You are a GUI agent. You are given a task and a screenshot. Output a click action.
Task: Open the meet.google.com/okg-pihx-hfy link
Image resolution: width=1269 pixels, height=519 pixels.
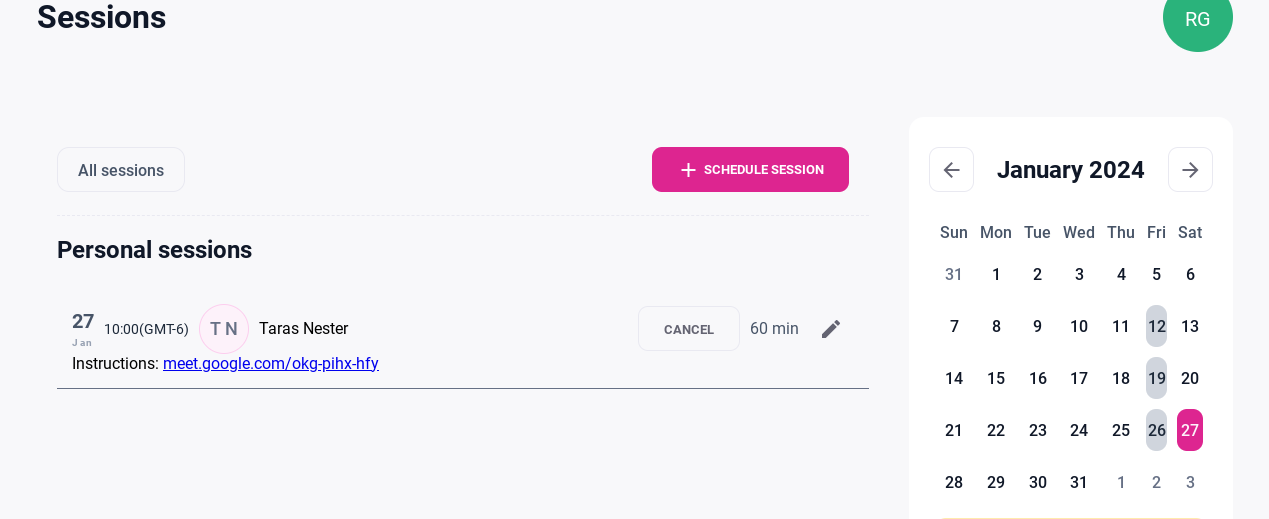pyautogui.click(x=271, y=363)
